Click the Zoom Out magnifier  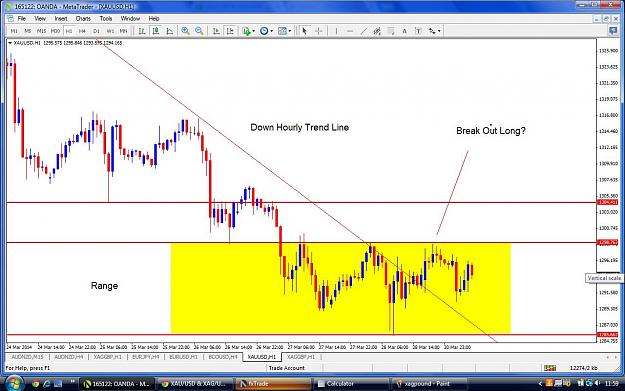pos(199,31)
